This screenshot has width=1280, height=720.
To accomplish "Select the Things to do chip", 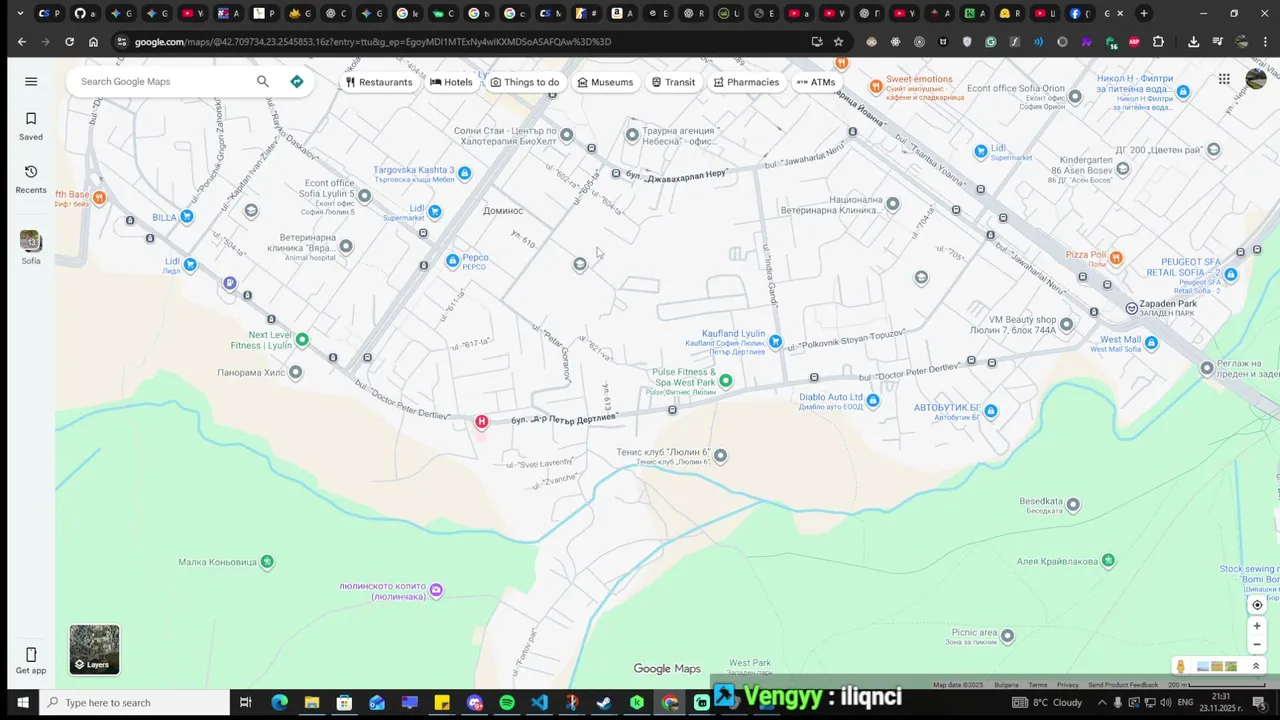I will coord(525,82).
